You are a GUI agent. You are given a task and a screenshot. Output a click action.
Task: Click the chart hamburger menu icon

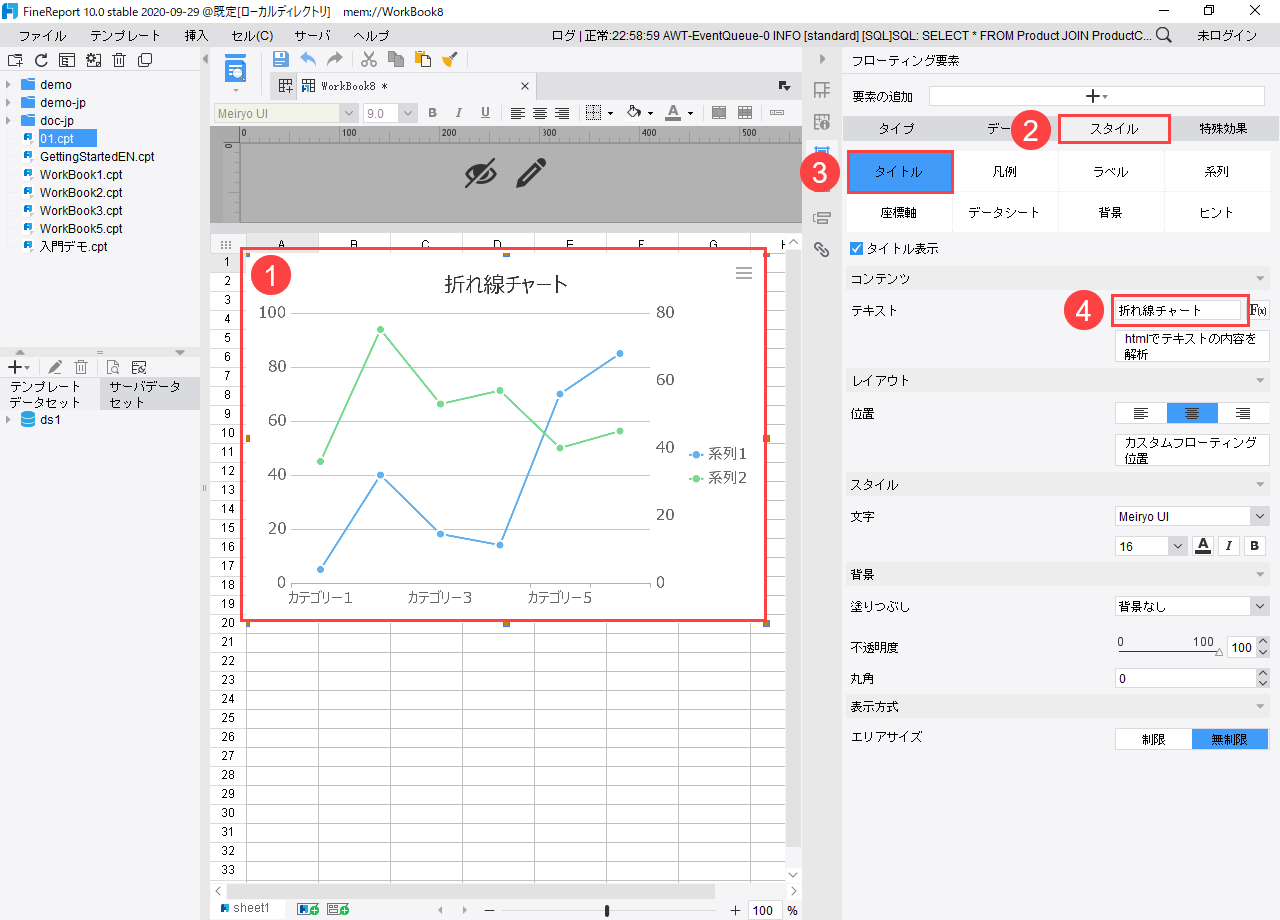[744, 273]
